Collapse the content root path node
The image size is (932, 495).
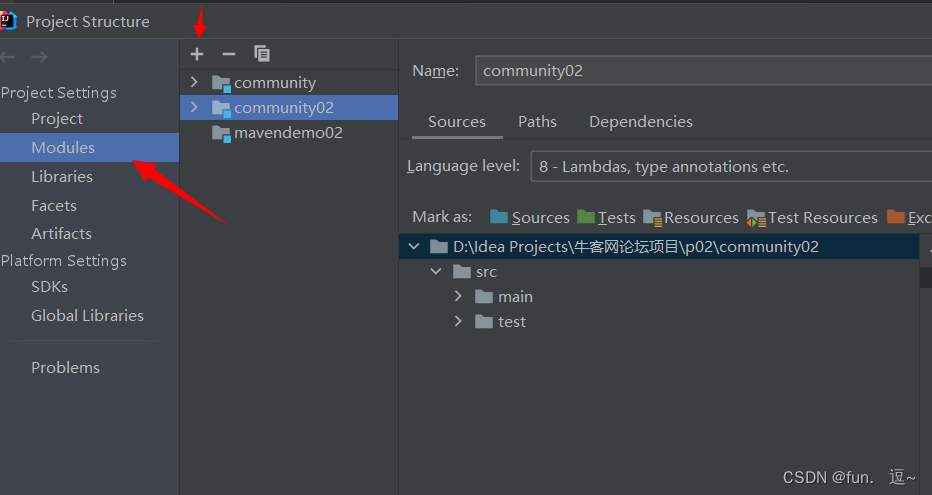coord(414,246)
